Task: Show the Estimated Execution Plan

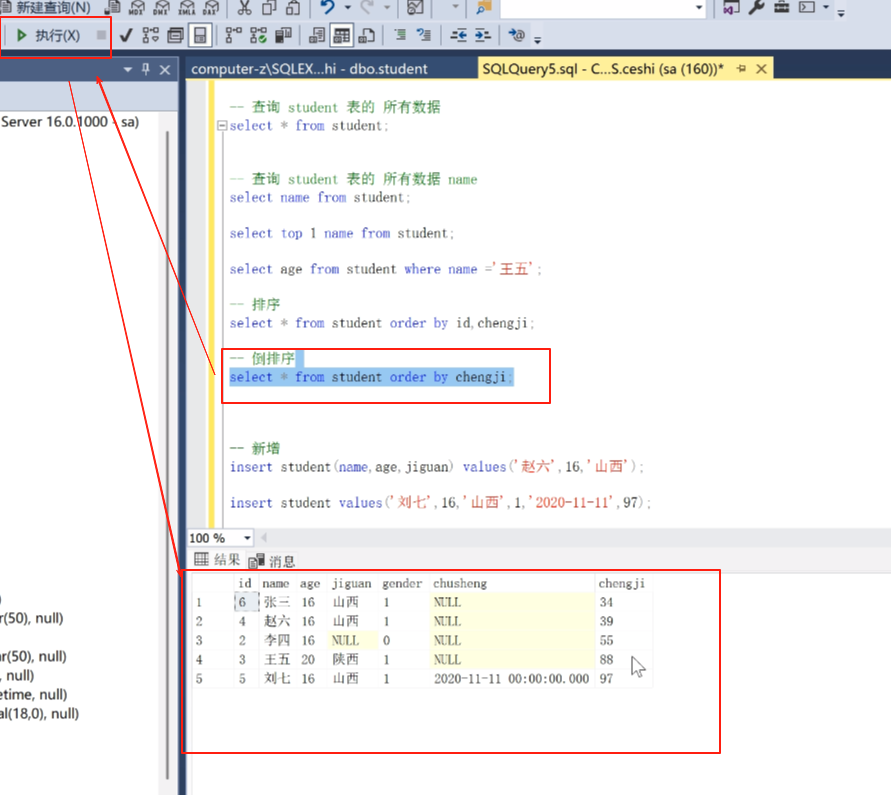Action: [151, 36]
